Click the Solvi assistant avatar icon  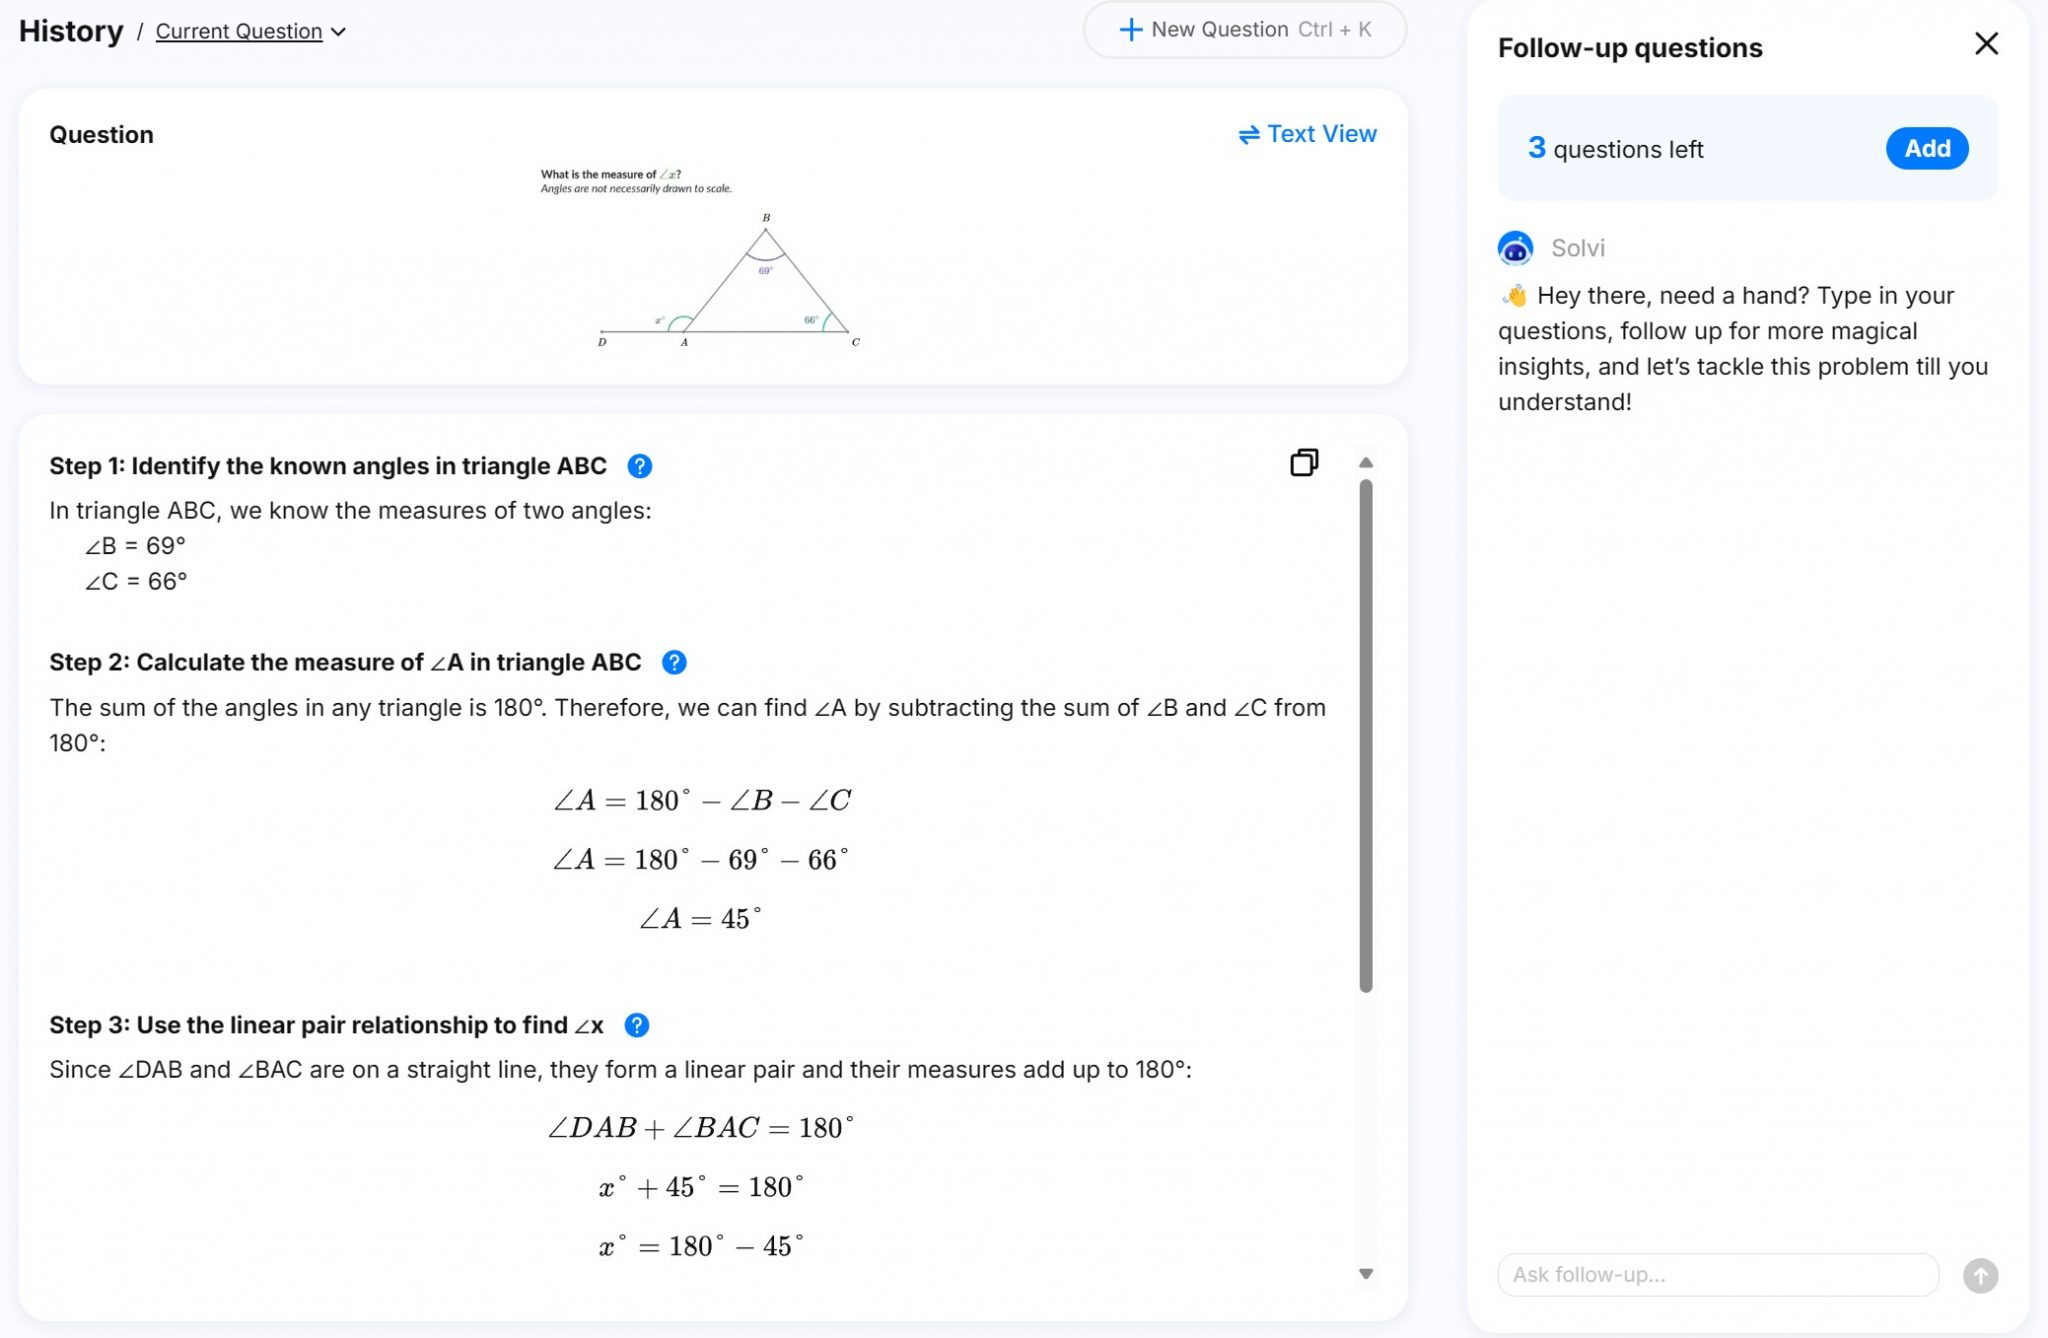click(x=1514, y=248)
